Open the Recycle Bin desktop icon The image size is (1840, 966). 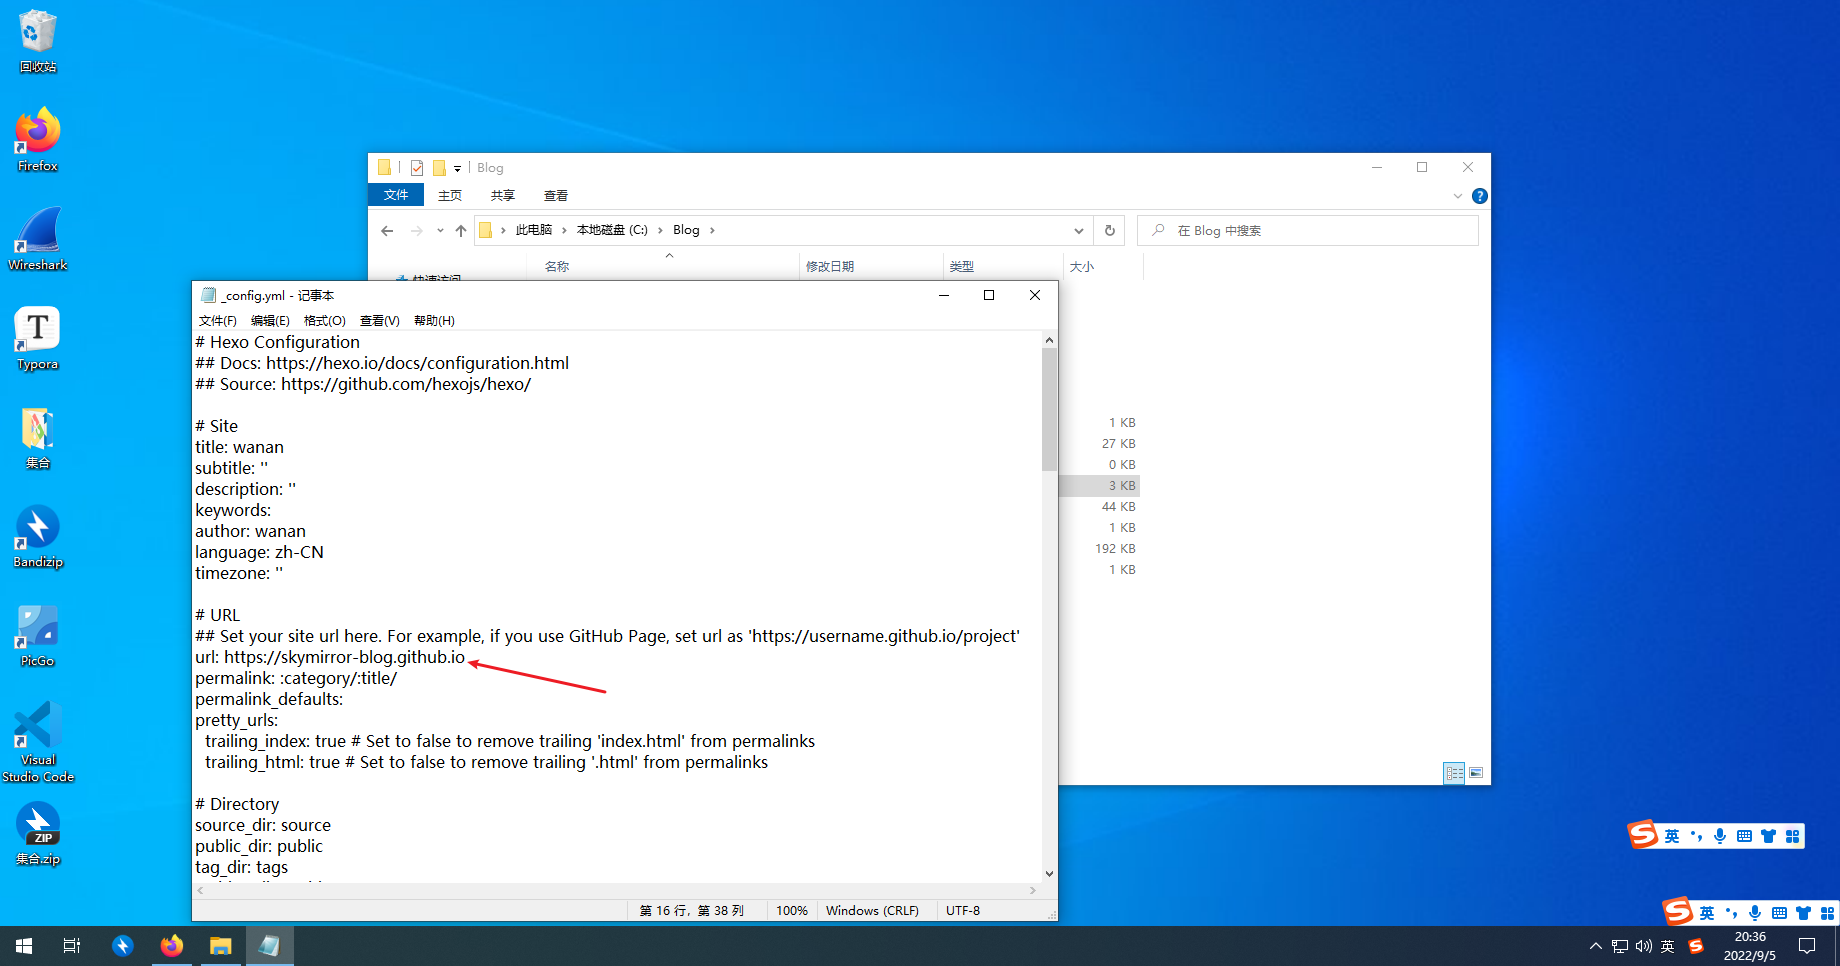point(38,41)
